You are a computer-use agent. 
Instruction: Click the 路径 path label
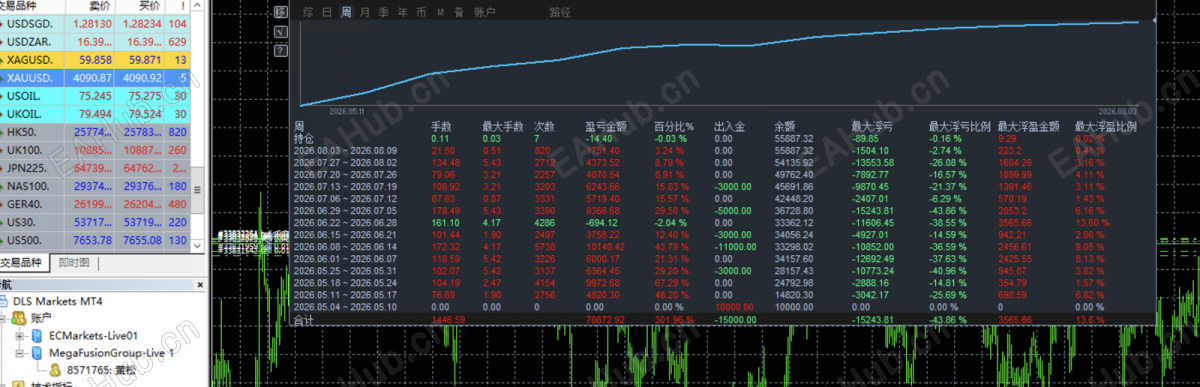560,12
